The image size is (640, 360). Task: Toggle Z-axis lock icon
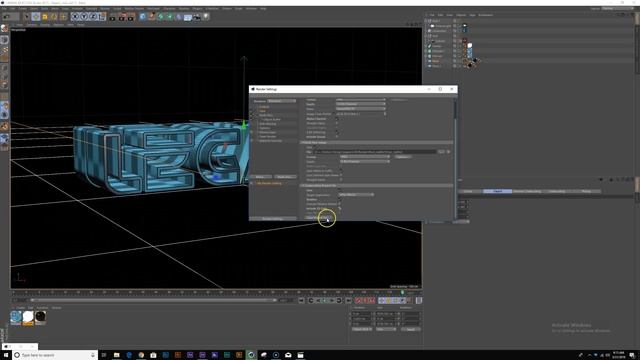point(93,17)
